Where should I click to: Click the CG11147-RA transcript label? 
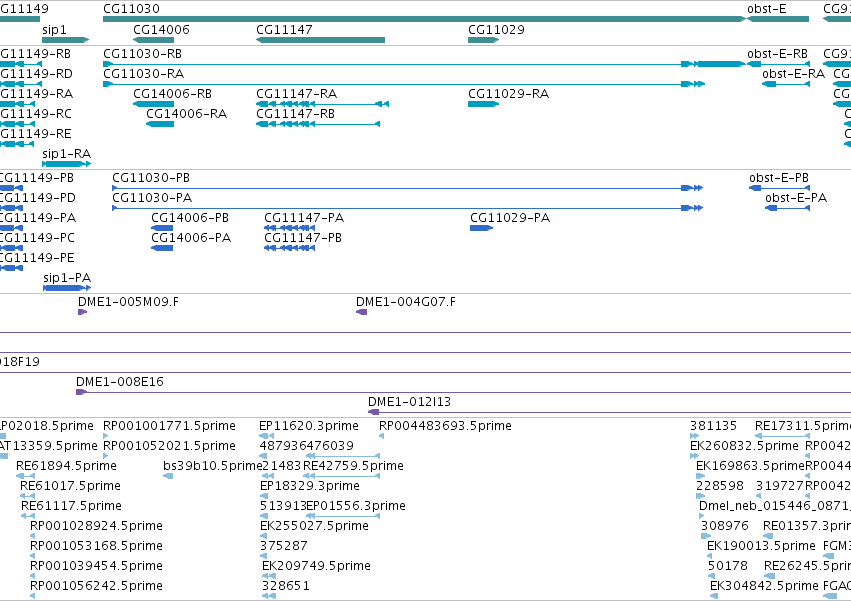[297, 94]
